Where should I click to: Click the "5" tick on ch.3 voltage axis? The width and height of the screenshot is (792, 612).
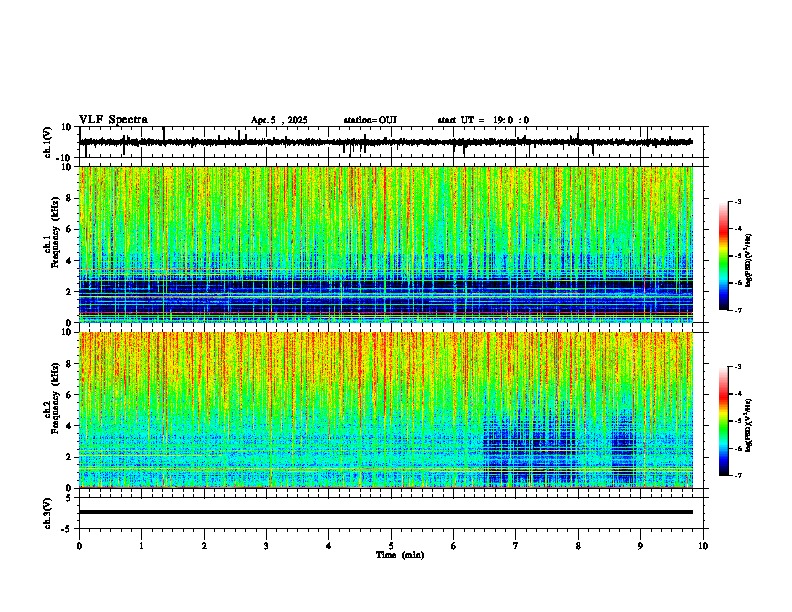70,498
